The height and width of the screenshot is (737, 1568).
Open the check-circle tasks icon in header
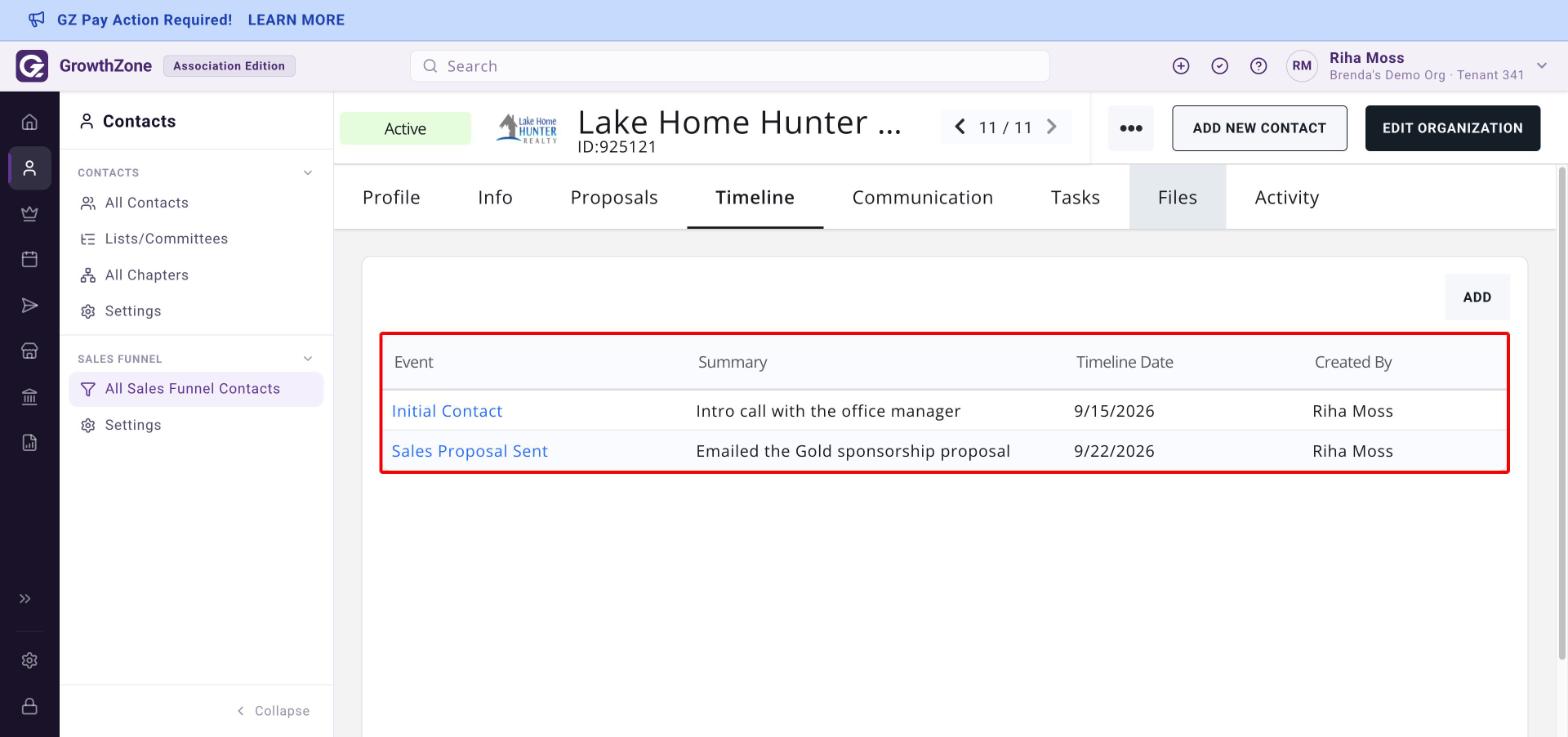(1220, 66)
